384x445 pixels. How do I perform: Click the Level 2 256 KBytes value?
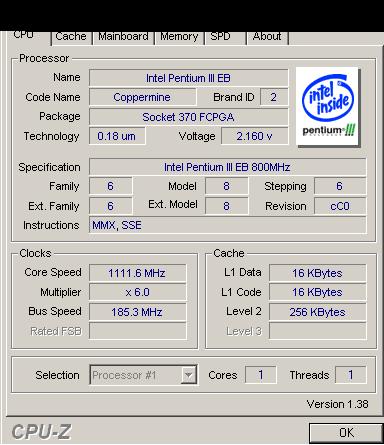[318, 312]
